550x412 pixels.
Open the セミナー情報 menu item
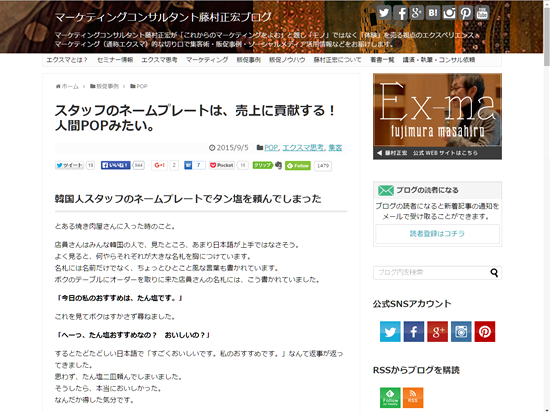(115, 60)
